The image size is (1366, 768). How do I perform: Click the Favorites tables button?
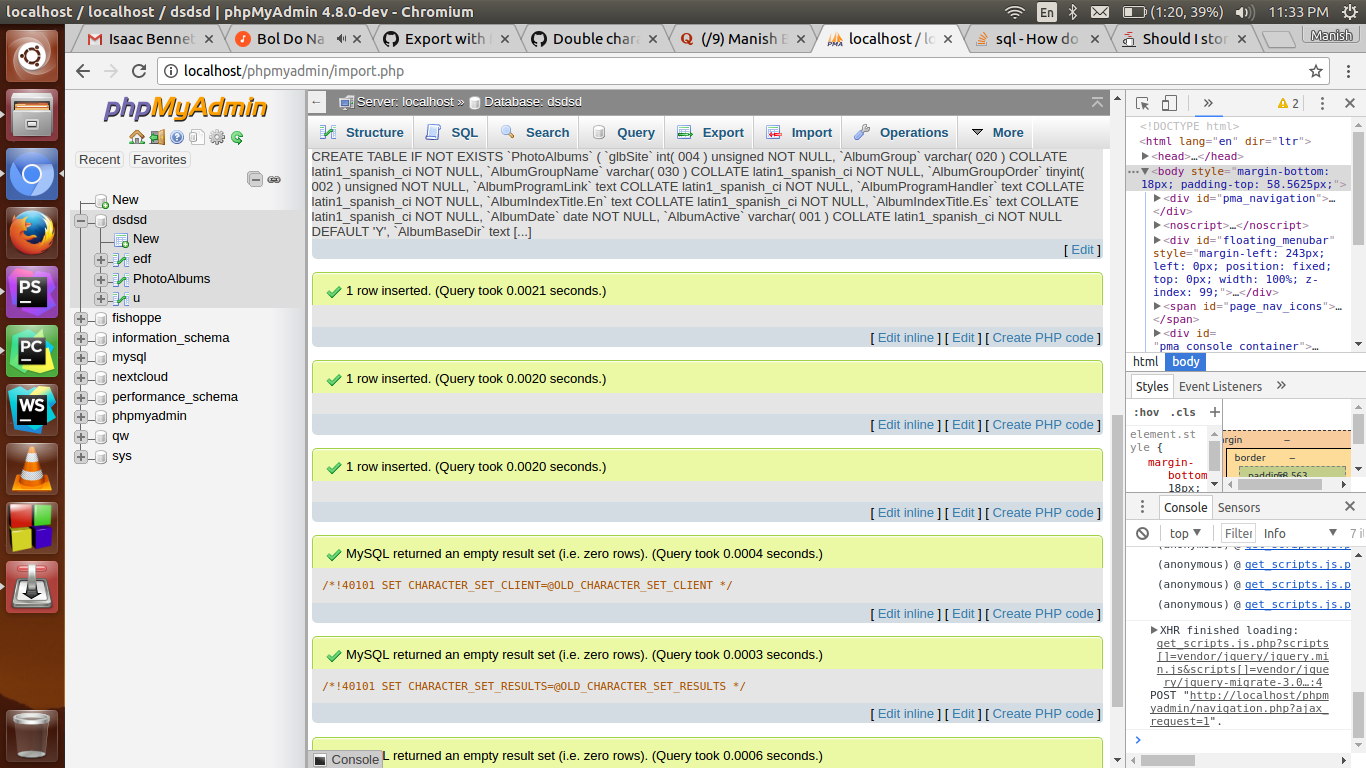(x=159, y=160)
